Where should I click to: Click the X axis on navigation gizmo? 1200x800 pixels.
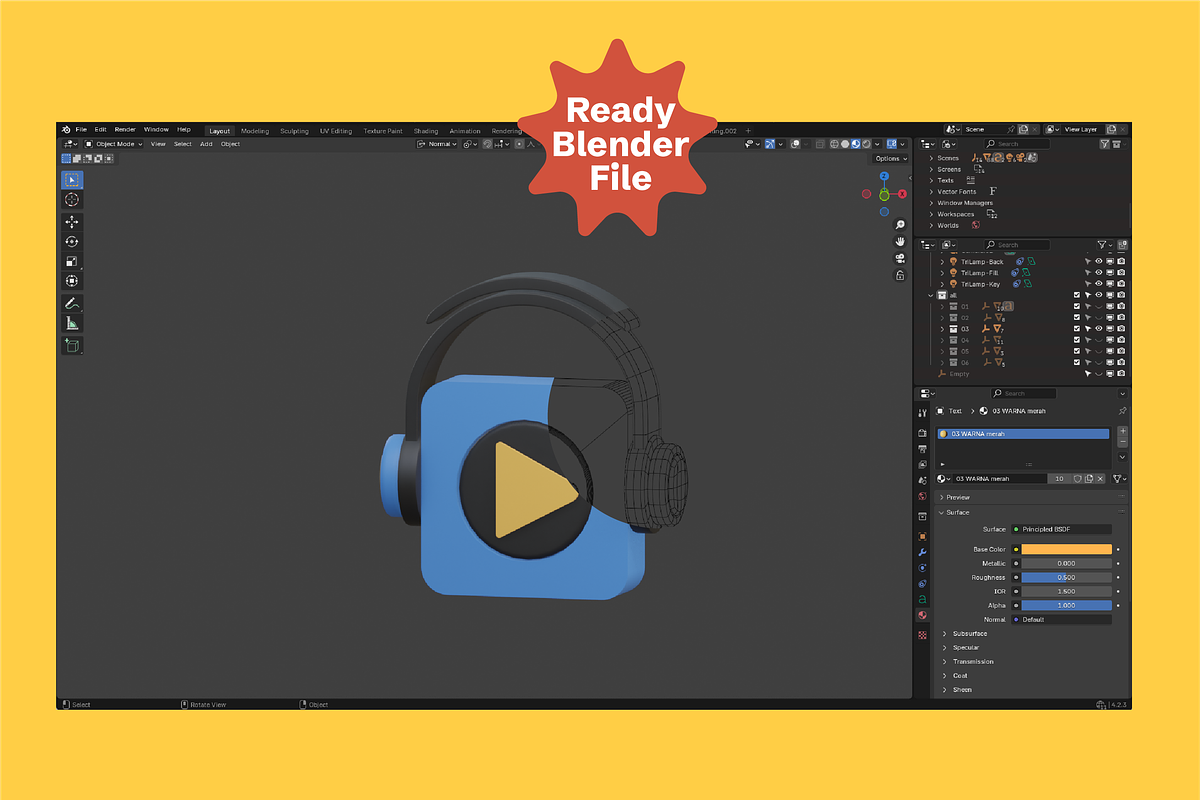coord(902,194)
